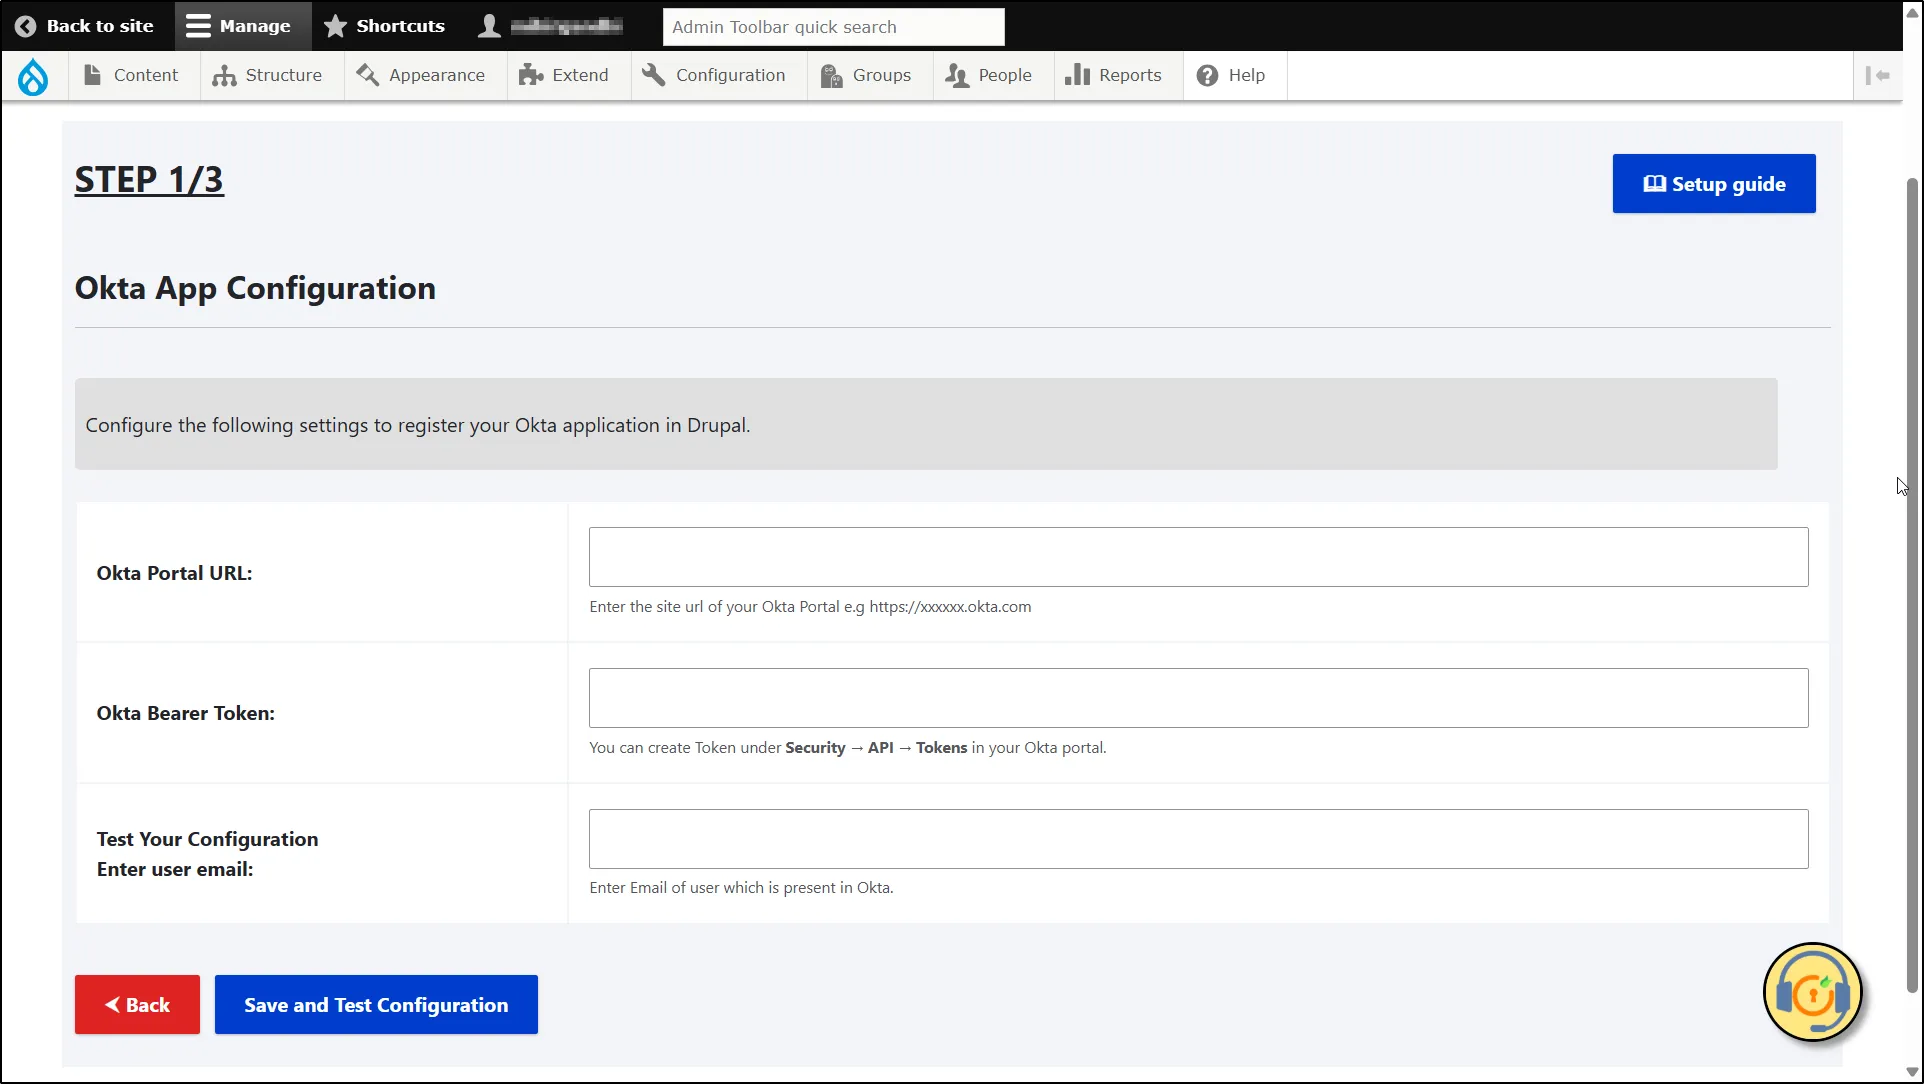The width and height of the screenshot is (1924, 1084).
Task: Click the Okta Bearer Token label
Action: point(185,713)
